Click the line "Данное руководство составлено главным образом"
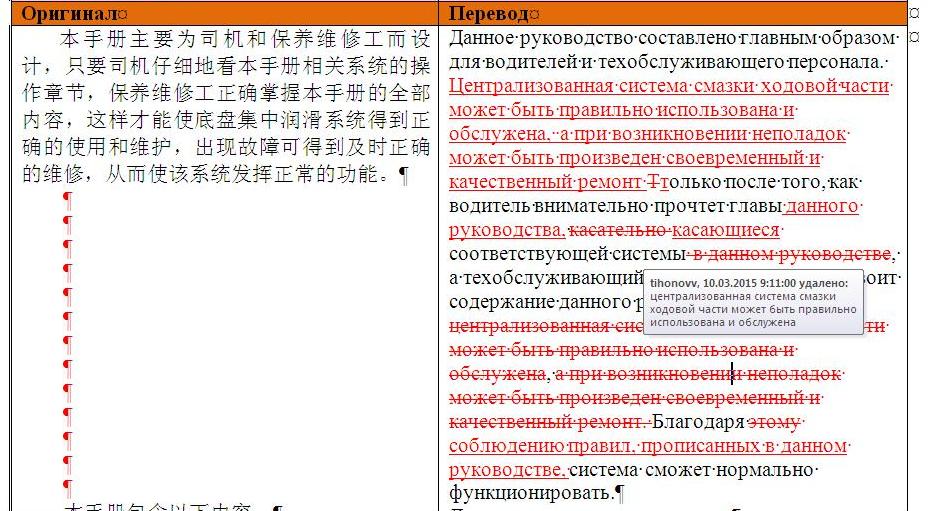Screen dimensions: 931x511 [672, 38]
